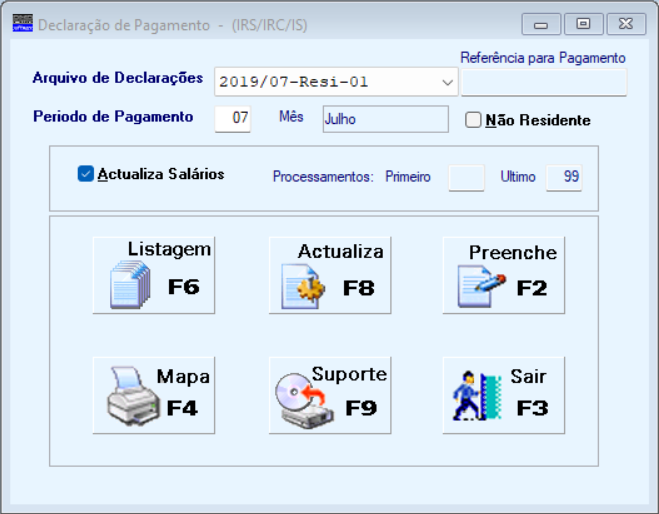This screenshot has height=514, width=659.
Task: Click the Primeiro processamento field
Action: coord(466,178)
